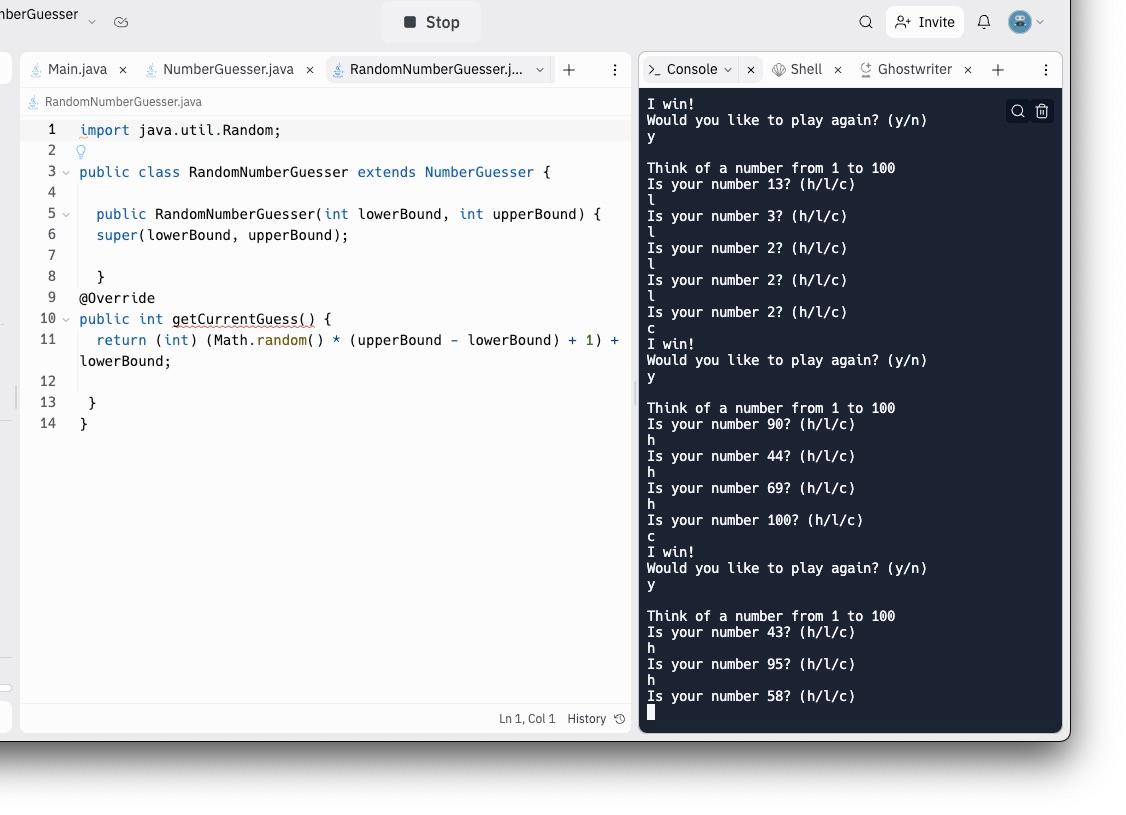Click the Invite button
Viewport: 1126px width, 815px height.
pyautogui.click(x=924, y=21)
